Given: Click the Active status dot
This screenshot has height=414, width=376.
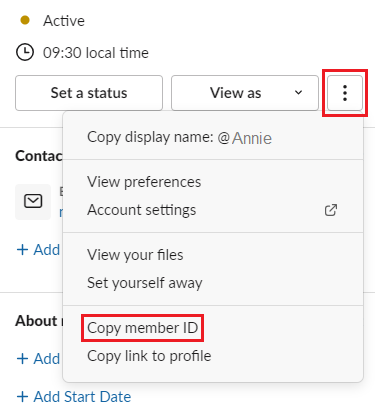Looking at the screenshot, I should point(25,21).
